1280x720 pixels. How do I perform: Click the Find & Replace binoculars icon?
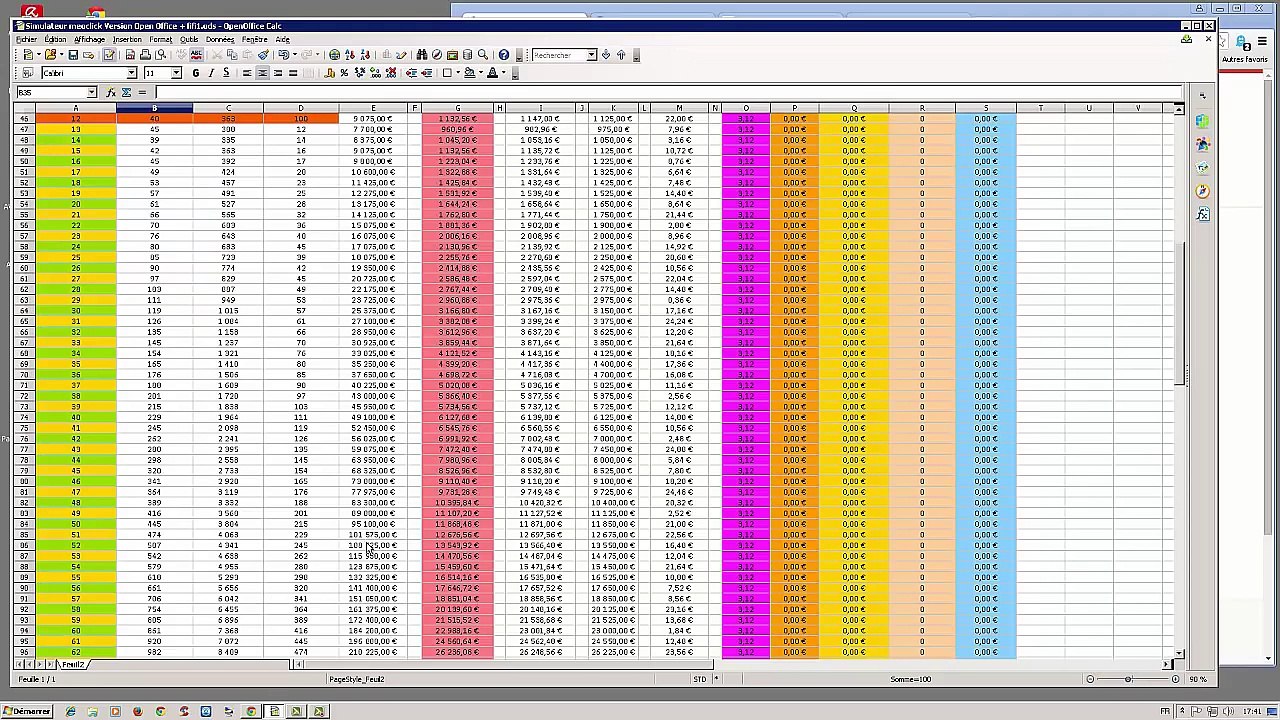(421, 55)
